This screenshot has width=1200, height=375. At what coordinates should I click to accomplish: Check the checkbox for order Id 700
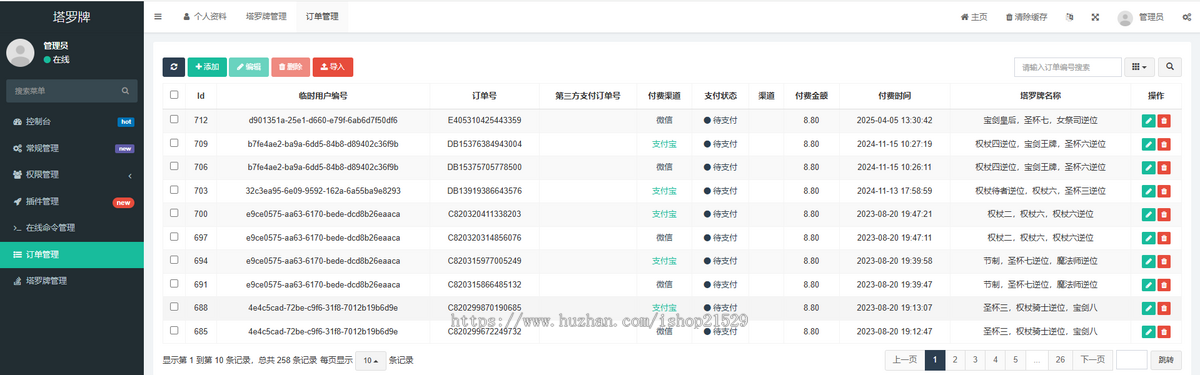(174, 214)
